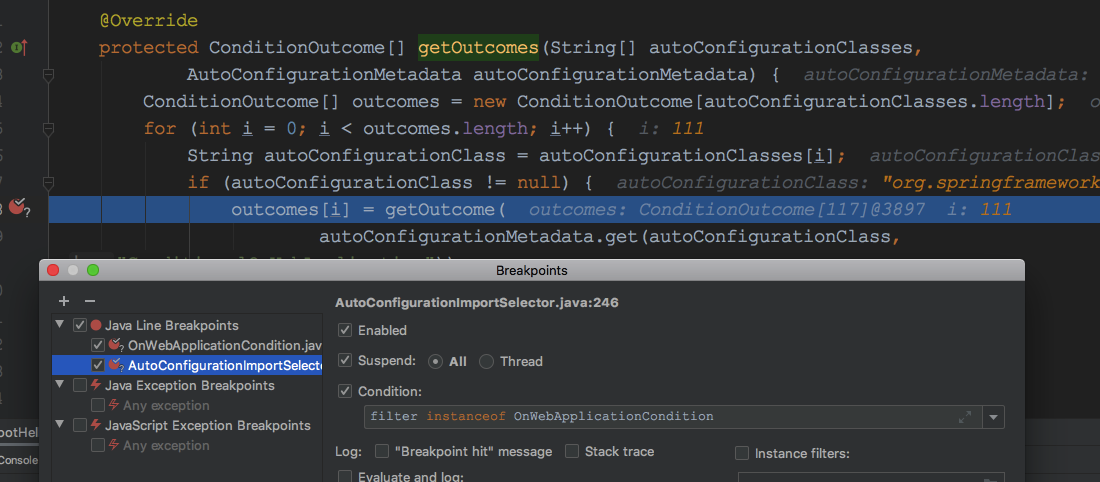Uncheck the OnWebApplicationCondition.java breakpoint checkbox
1100x482 pixels.
tap(98, 345)
